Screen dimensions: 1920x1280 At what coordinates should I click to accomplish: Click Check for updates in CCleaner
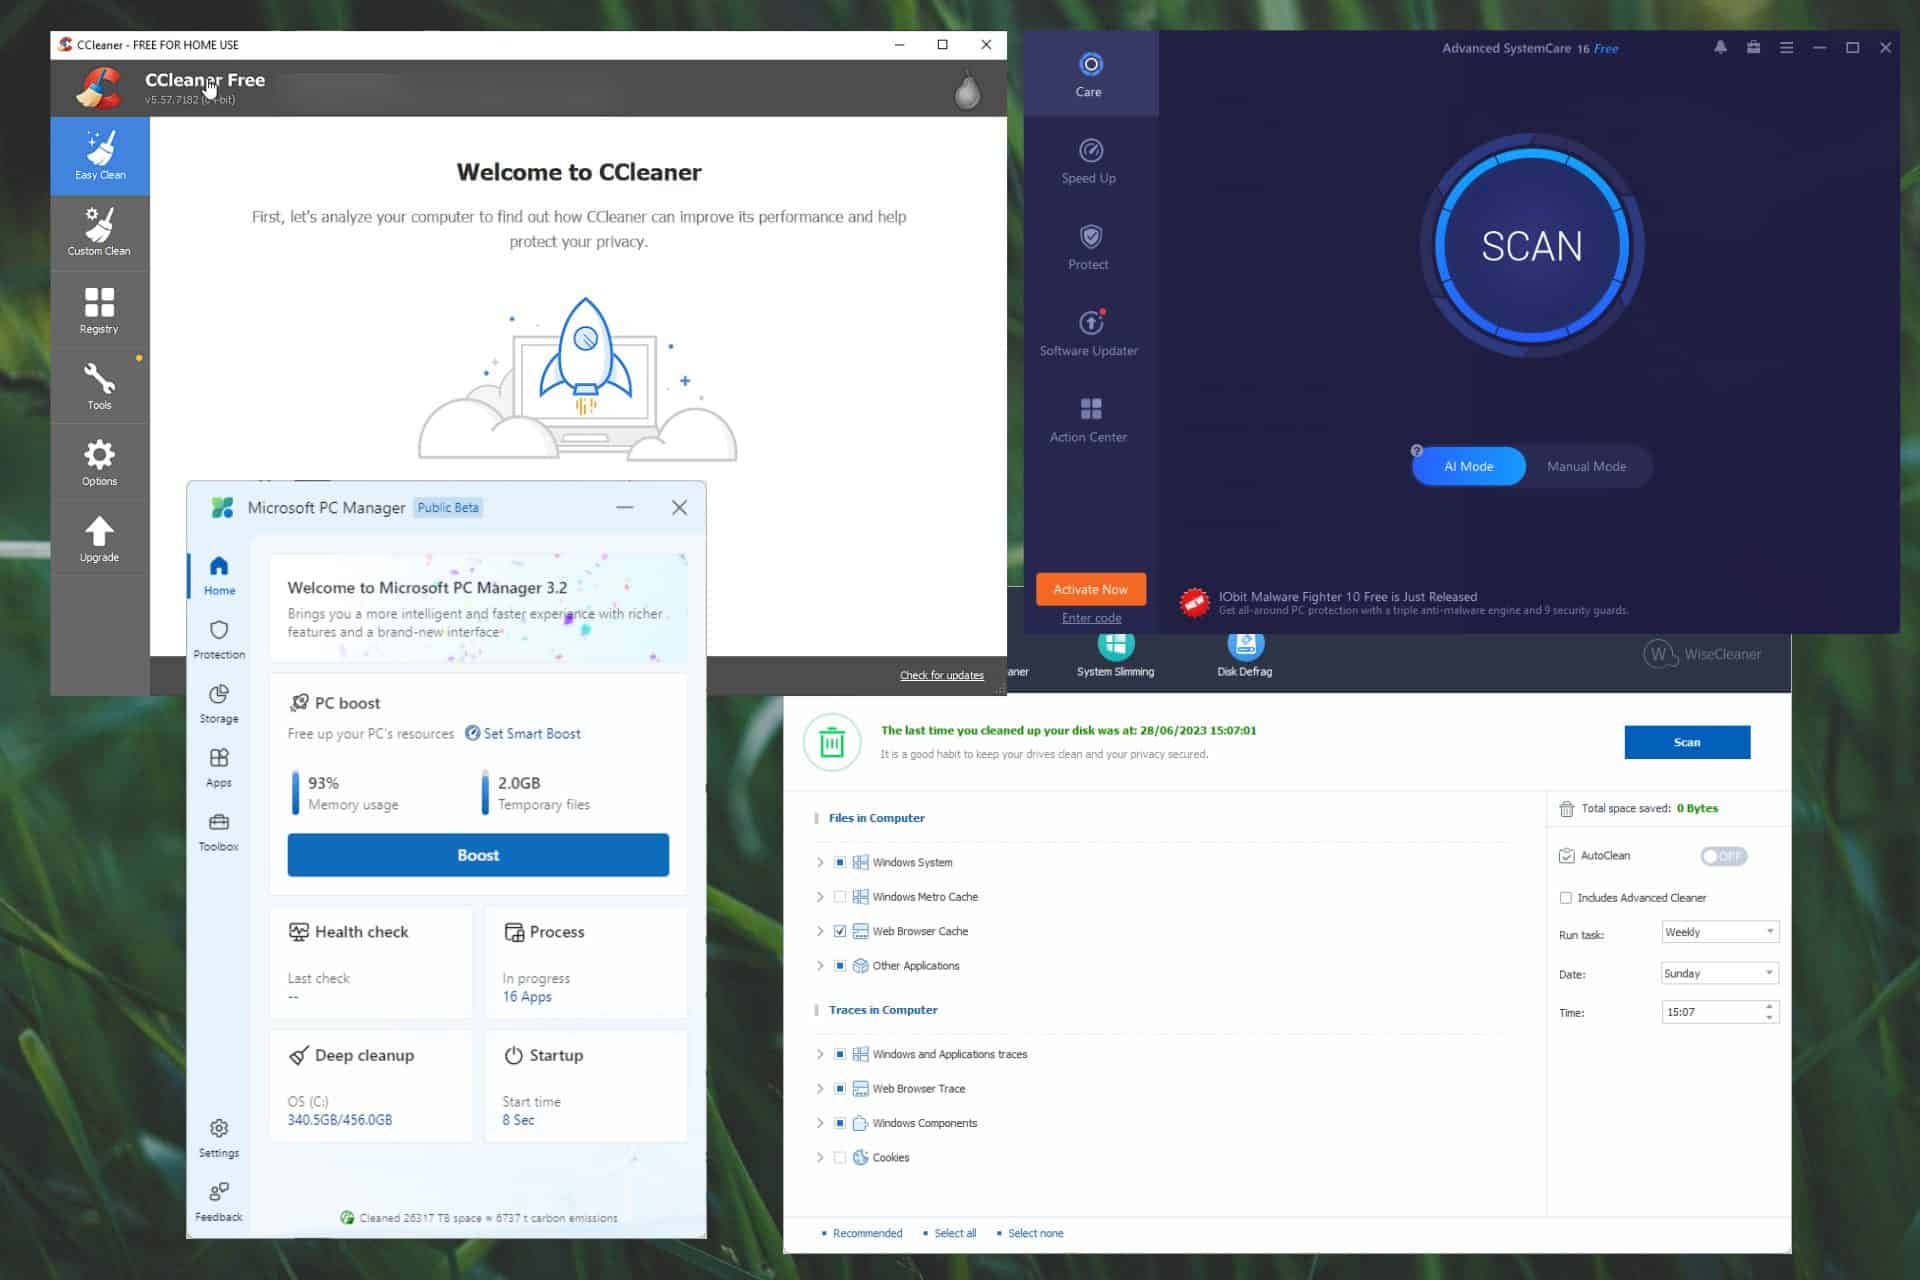point(941,675)
